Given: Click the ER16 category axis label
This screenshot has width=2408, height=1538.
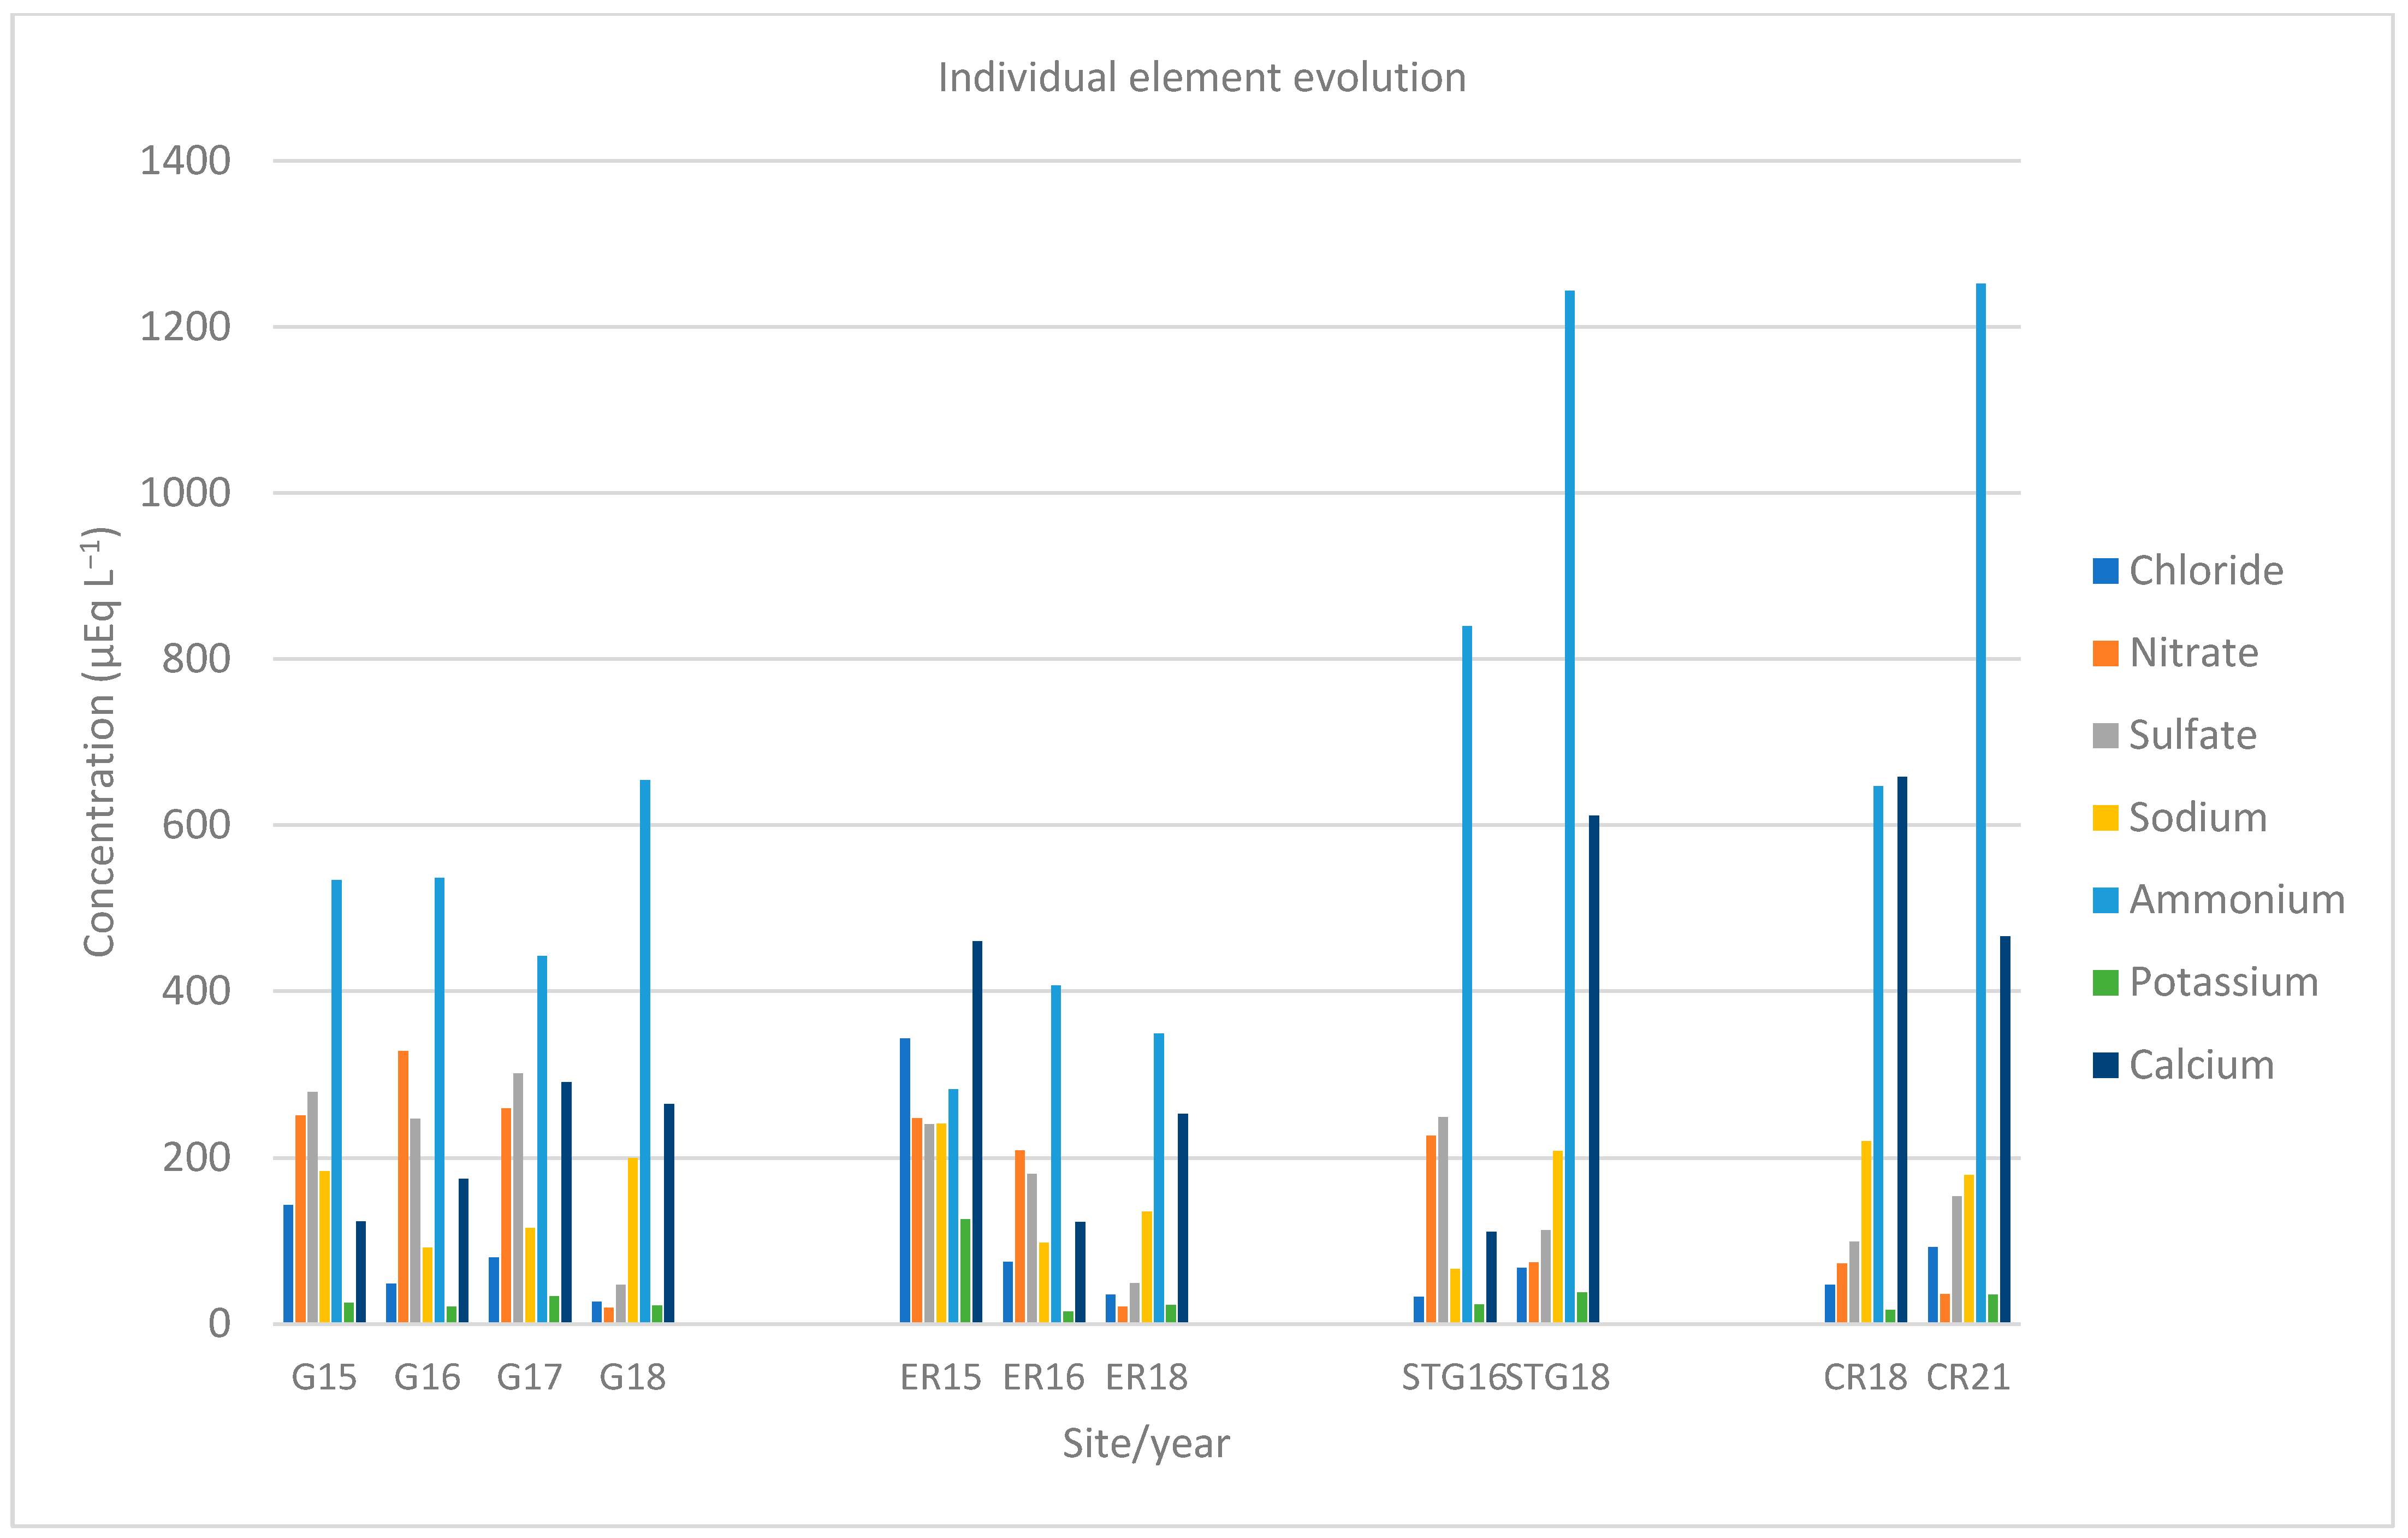Looking at the screenshot, I should click(x=1043, y=1377).
